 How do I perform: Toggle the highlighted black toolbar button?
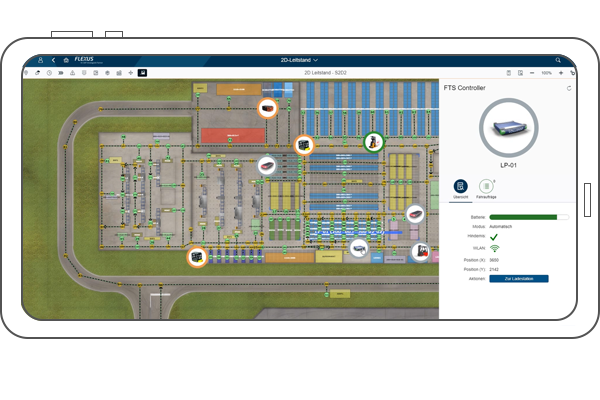tap(142, 73)
